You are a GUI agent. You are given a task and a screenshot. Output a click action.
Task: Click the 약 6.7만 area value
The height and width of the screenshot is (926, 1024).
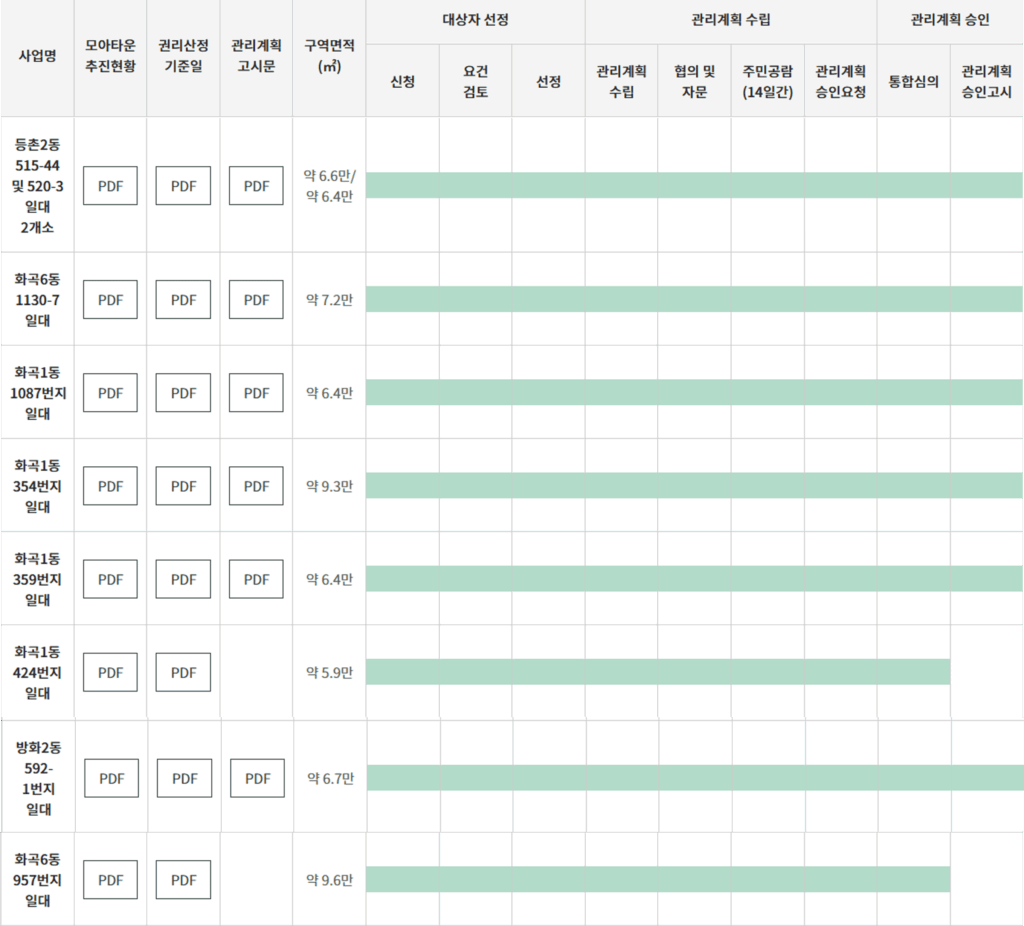pos(330,778)
